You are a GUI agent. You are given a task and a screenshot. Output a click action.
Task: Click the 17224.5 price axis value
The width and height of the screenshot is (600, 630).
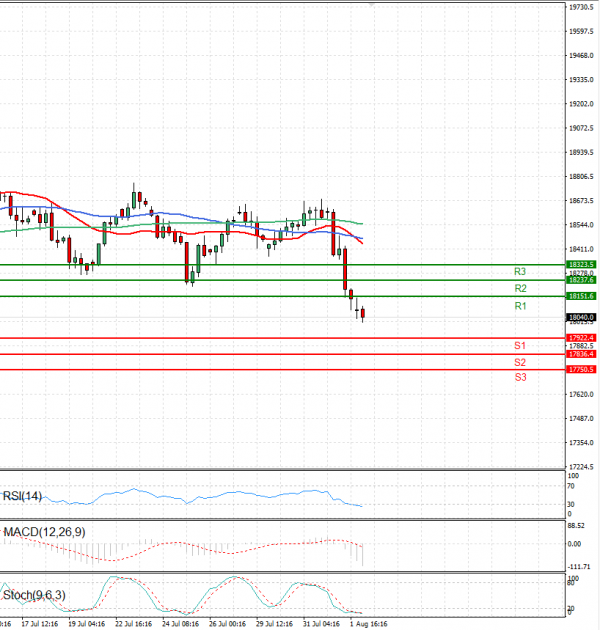click(x=581, y=467)
